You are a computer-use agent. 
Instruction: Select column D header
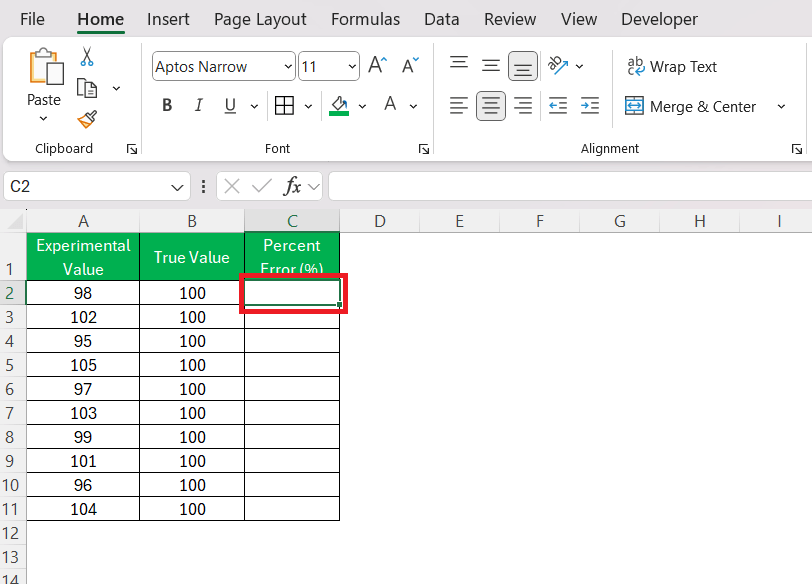pos(380,221)
